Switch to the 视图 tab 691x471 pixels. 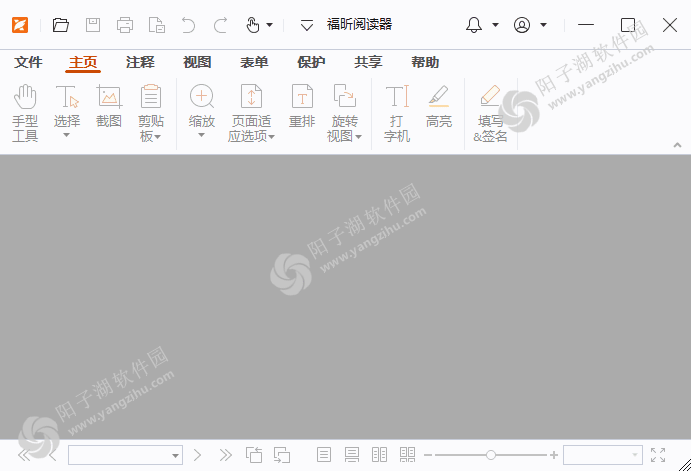(197, 62)
